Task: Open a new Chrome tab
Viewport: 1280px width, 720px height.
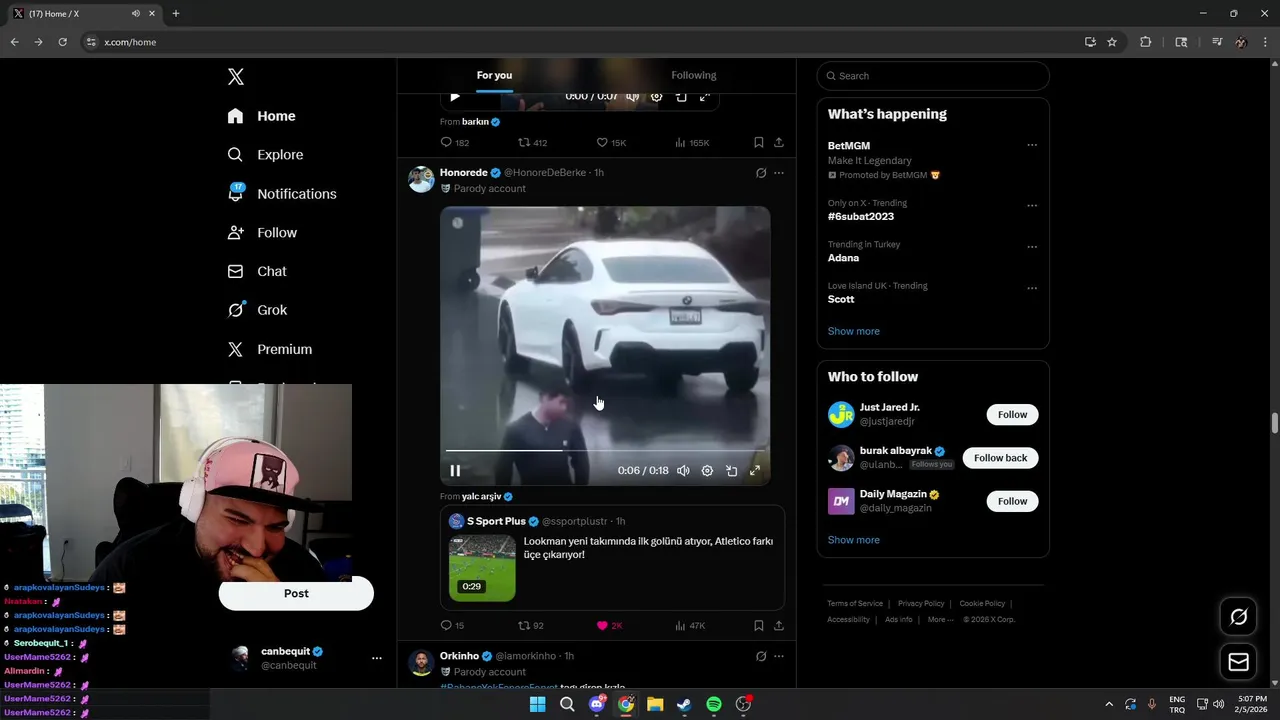Action: pyautogui.click(x=176, y=13)
